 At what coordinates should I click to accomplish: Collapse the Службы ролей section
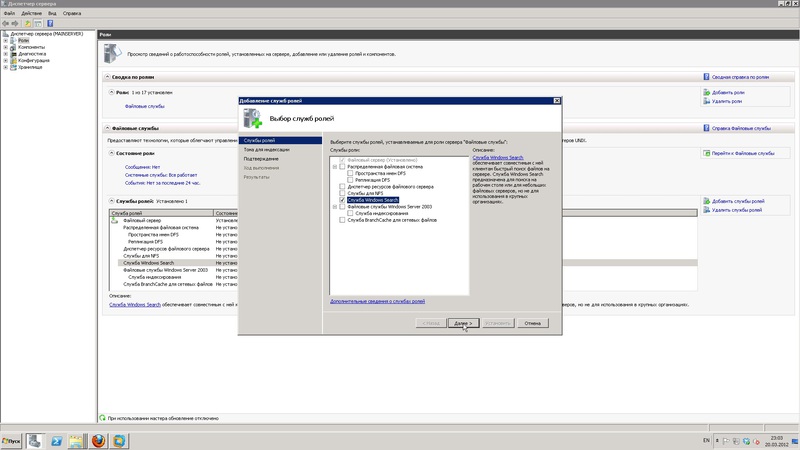(x=112, y=201)
